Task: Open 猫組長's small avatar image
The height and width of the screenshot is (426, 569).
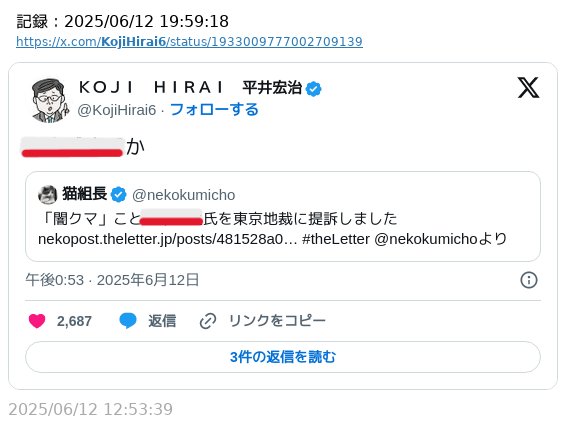Action: click(x=48, y=195)
